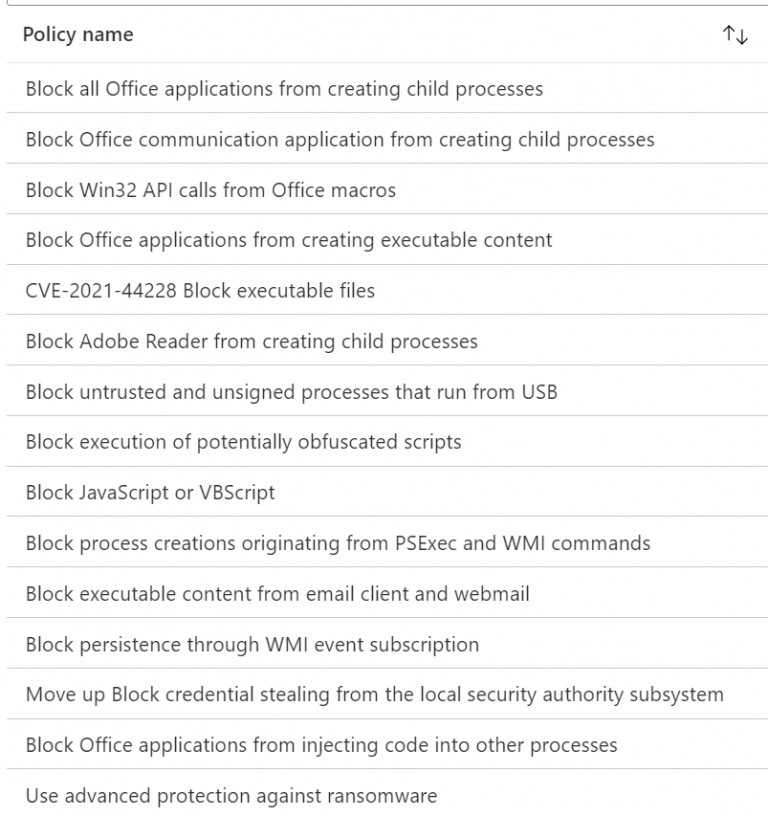This screenshot has width=768, height=816.
Task: Open Block all Office applications from creating child processes
Action: pos(283,89)
